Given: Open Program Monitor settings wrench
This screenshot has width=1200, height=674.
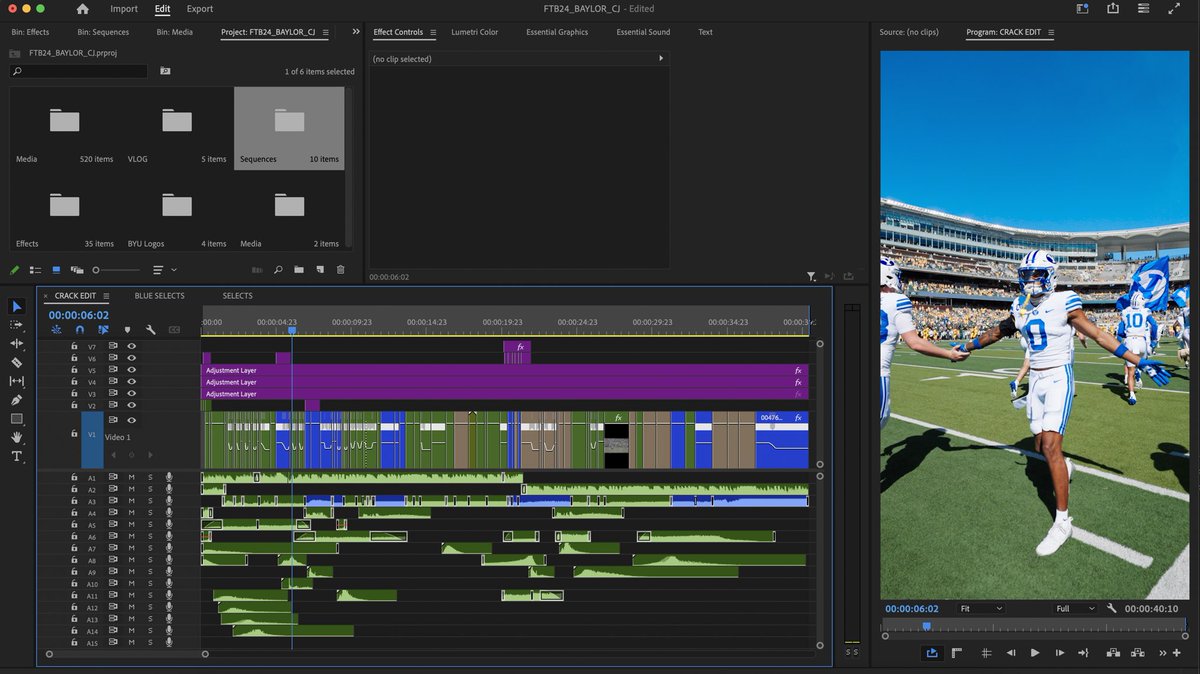Looking at the screenshot, I should [1112, 608].
